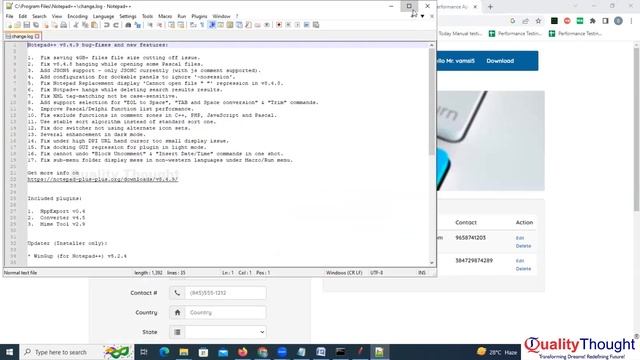Image resolution: width=640 pixels, height=360 pixels.
Task: Click the Notepad++ vertical scrollbar up arrow
Action: pyautogui.click(x=432, y=45)
